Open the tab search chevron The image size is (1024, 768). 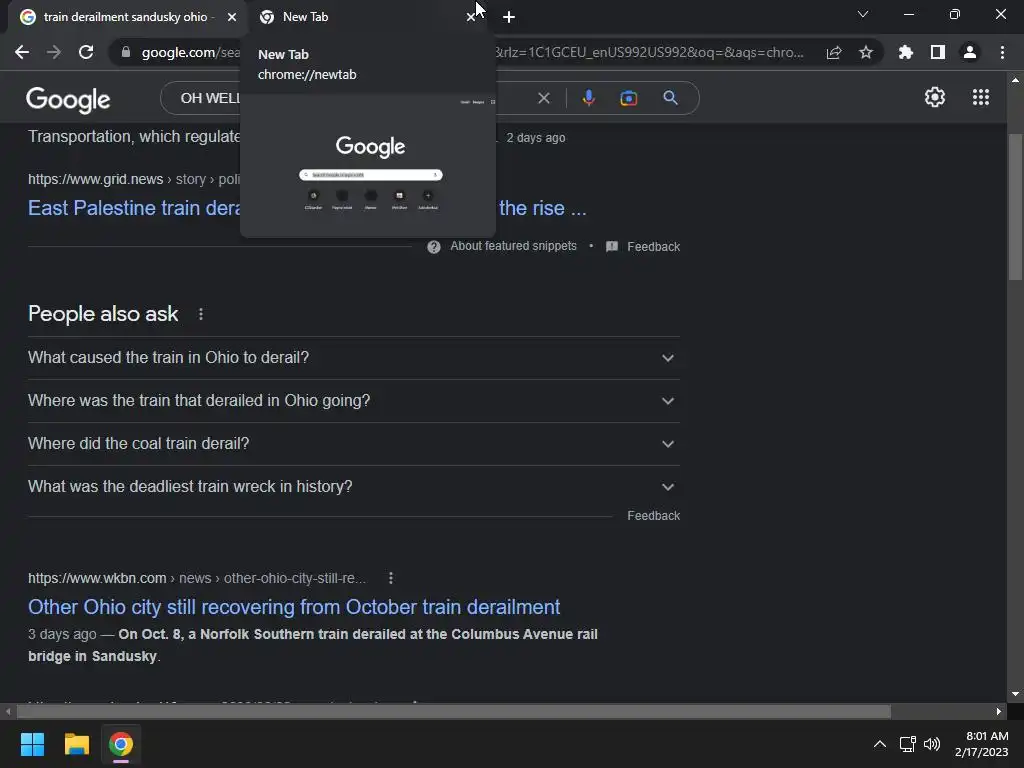point(863,14)
